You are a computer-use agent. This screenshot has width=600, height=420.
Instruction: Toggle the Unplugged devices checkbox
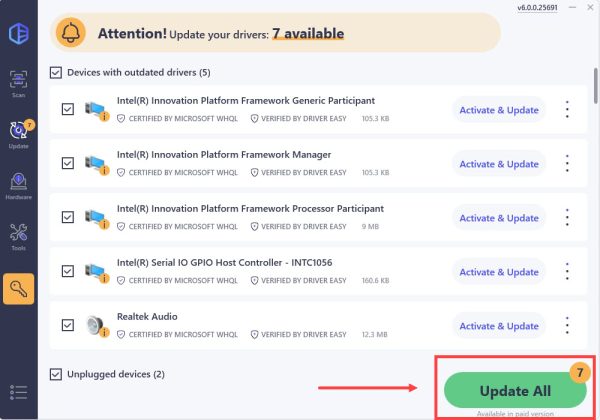pos(56,374)
